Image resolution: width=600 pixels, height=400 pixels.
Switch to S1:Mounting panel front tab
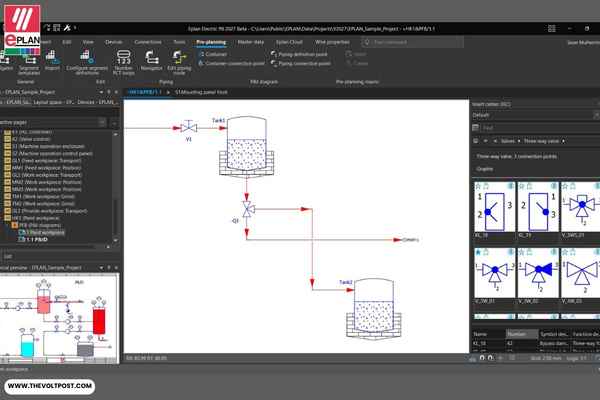point(201,92)
